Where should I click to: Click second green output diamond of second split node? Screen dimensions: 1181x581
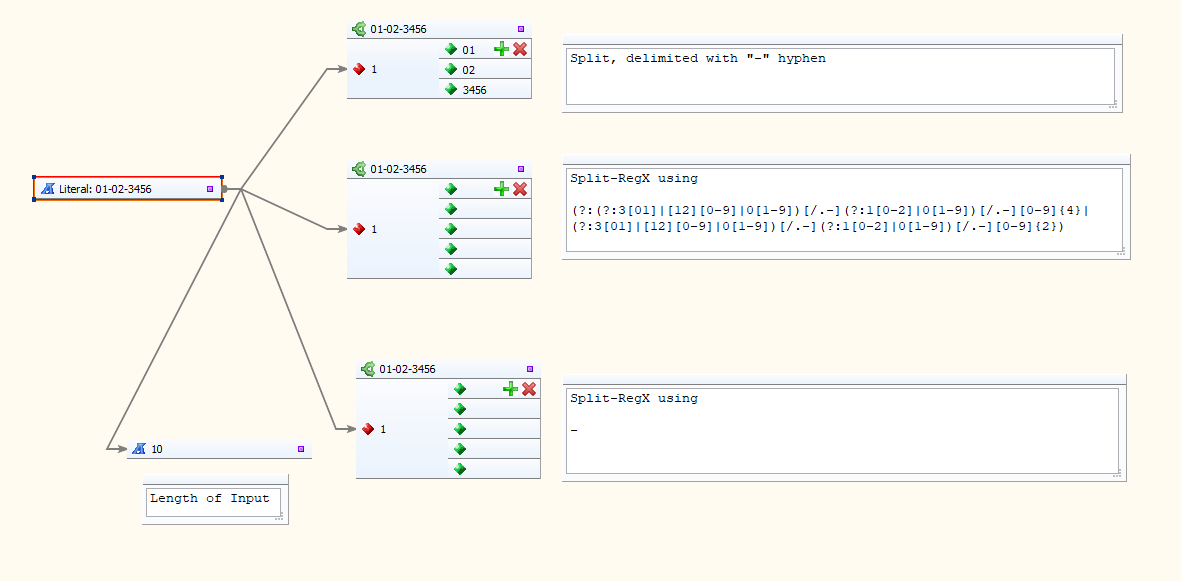451,209
